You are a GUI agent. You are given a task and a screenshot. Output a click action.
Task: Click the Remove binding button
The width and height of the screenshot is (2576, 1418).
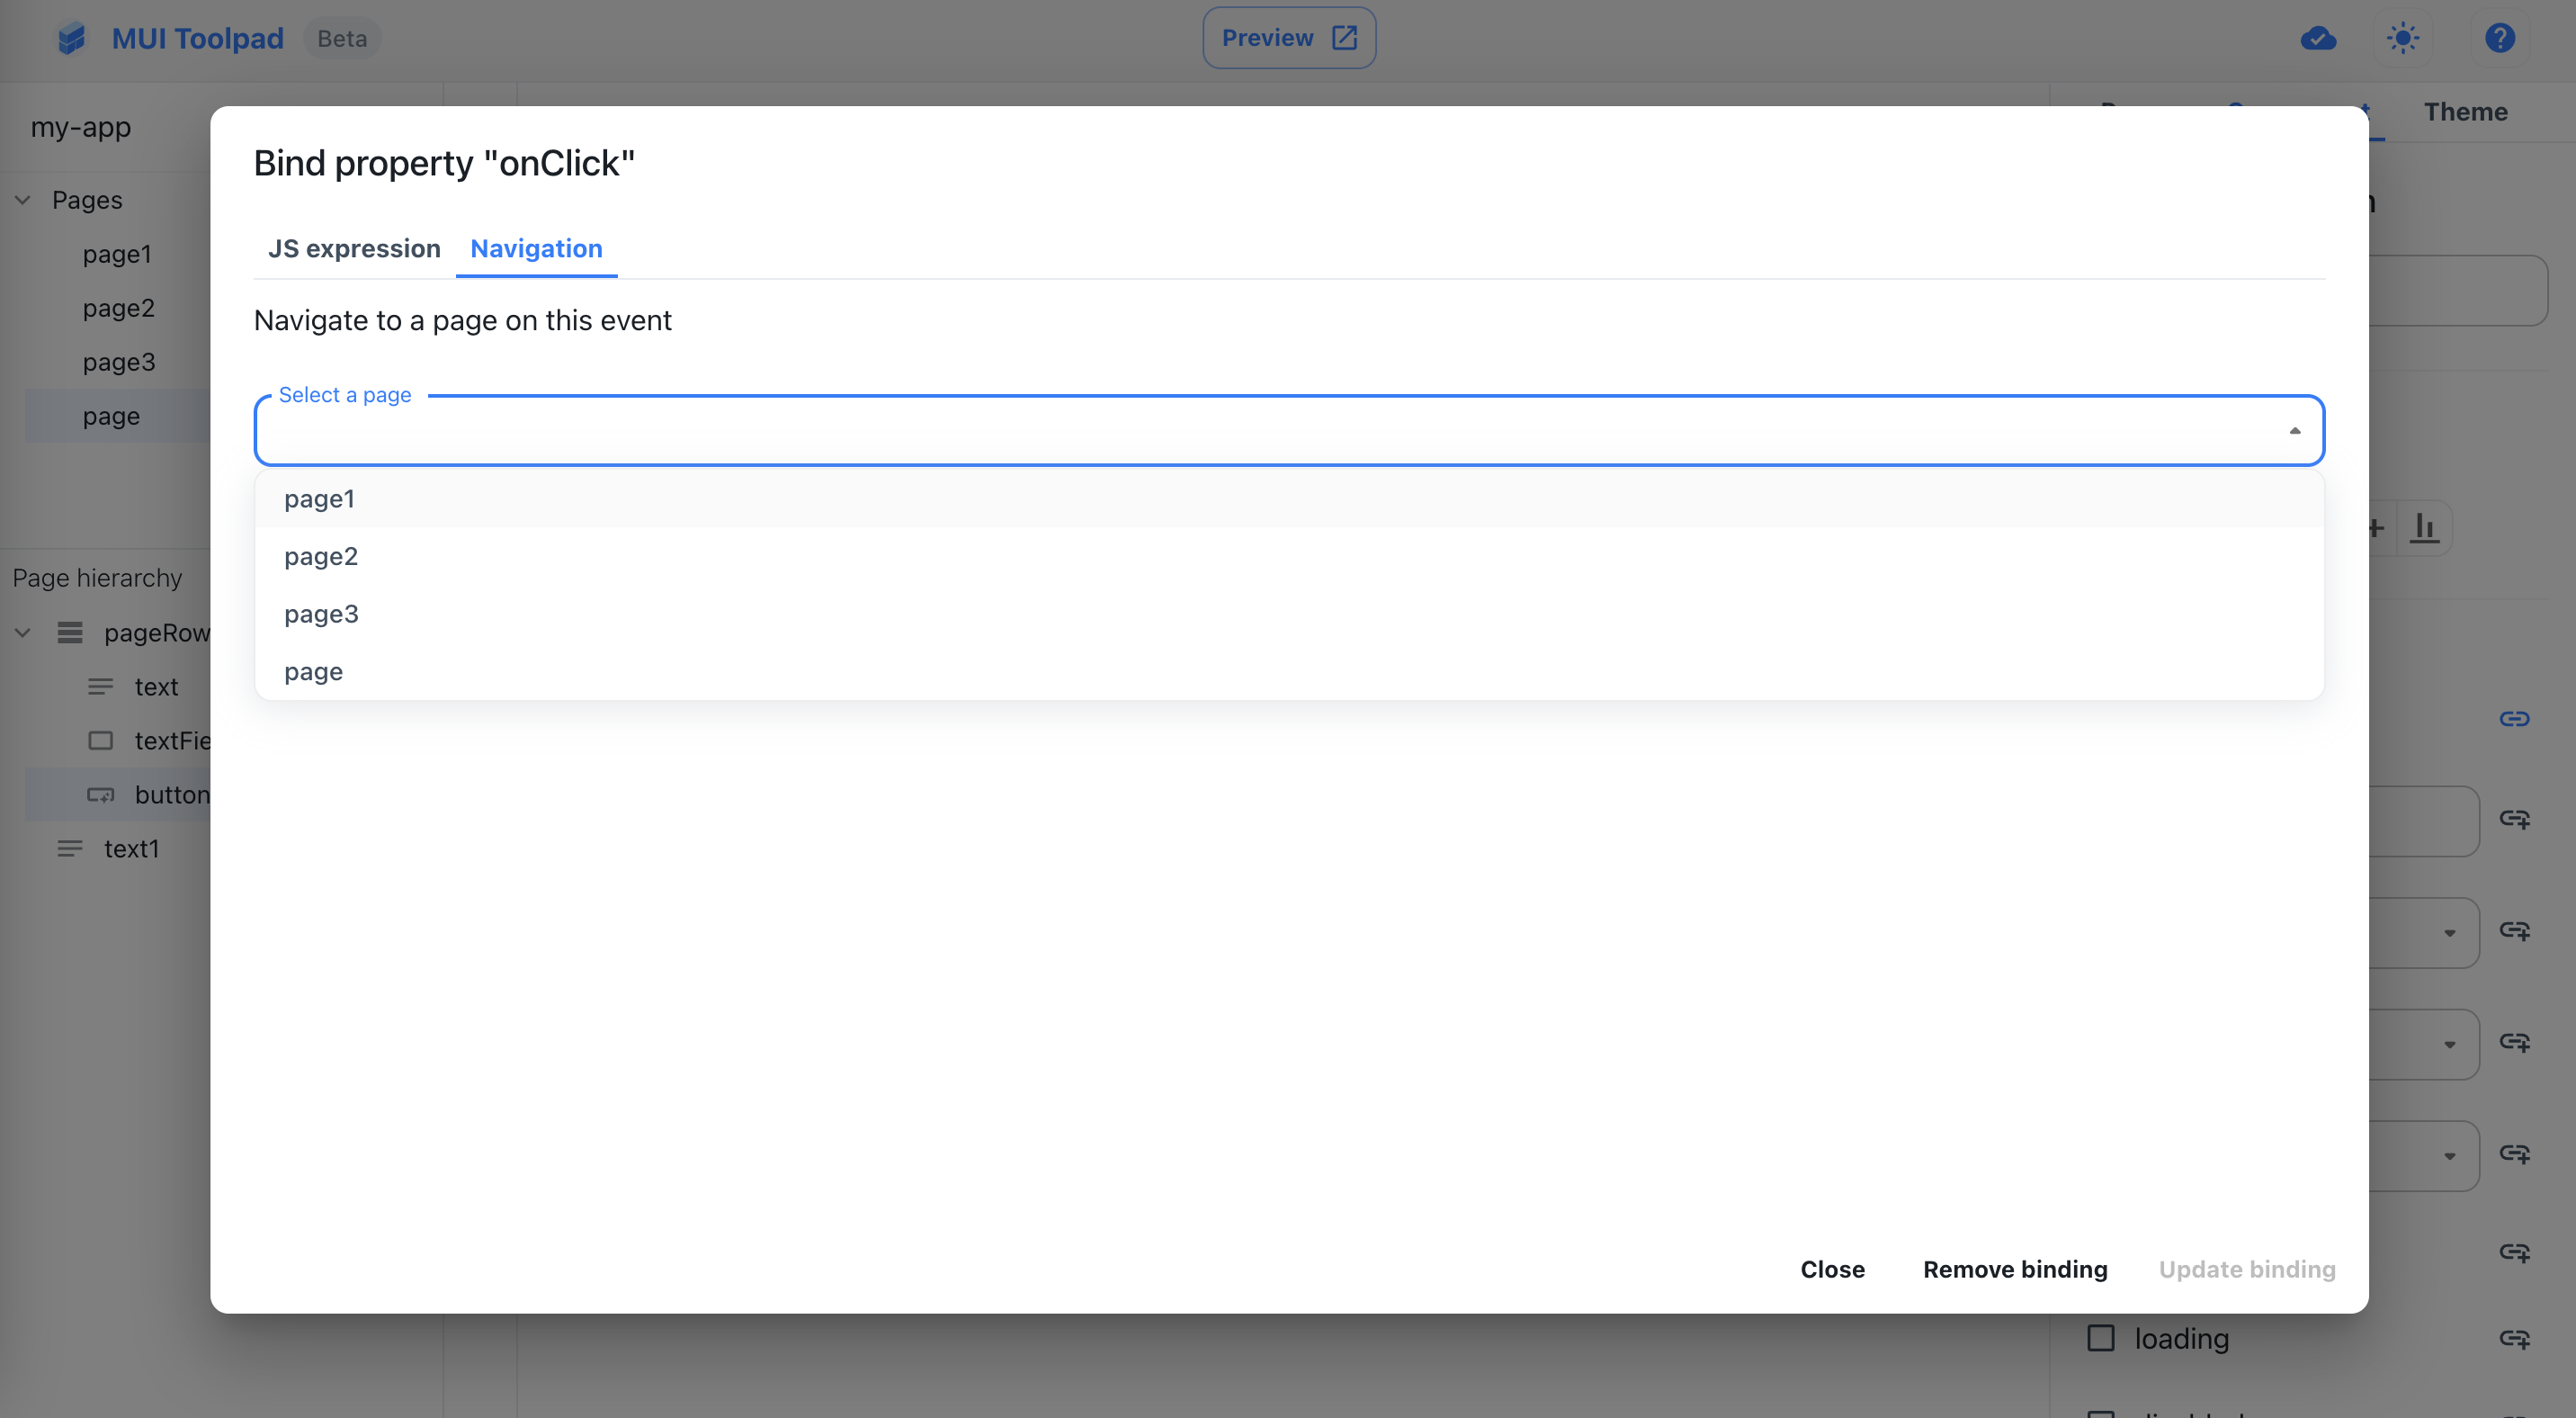2015,1269
